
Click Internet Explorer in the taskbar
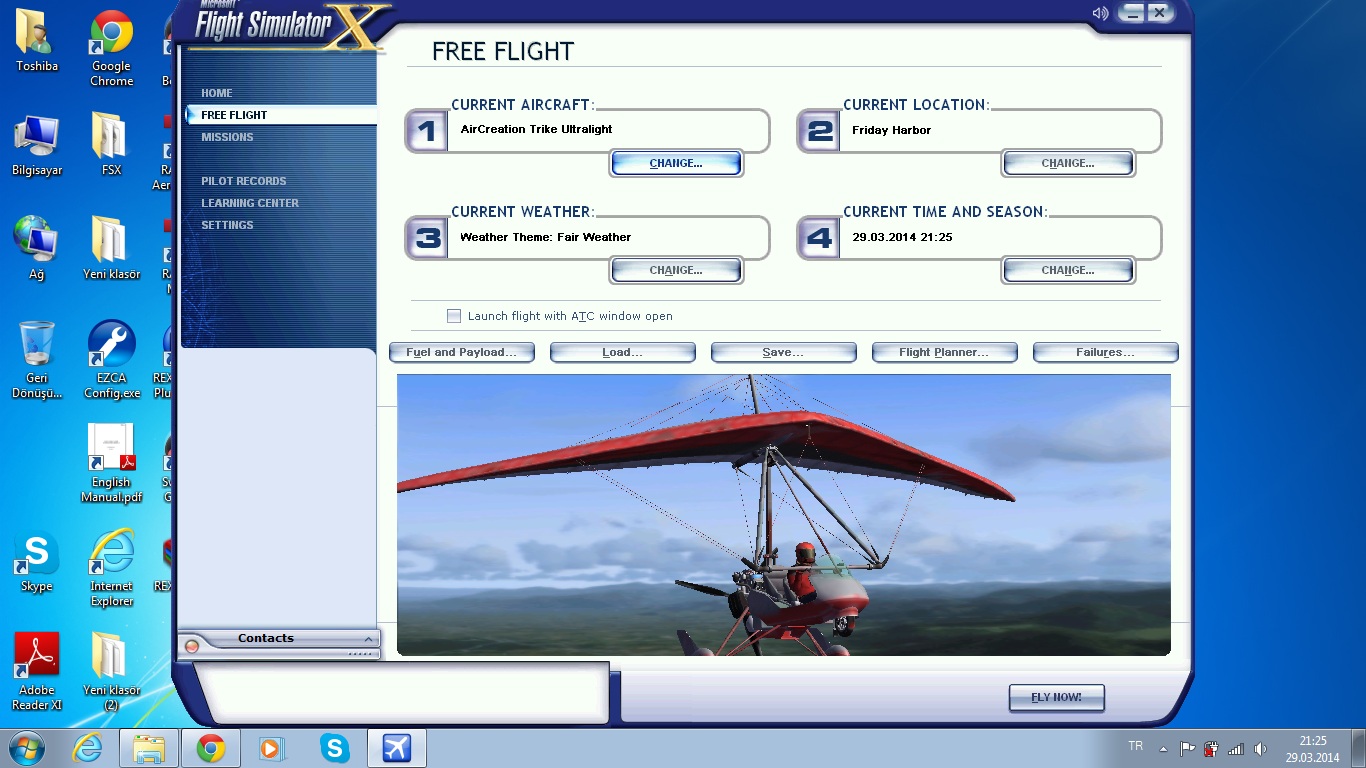pos(88,748)
